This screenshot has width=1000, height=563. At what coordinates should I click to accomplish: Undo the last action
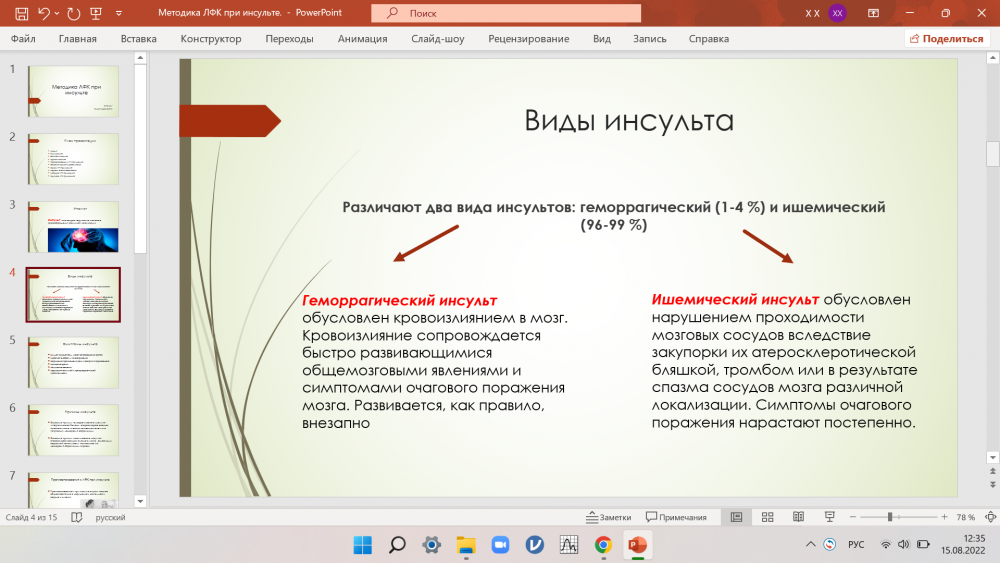[45, 13]
